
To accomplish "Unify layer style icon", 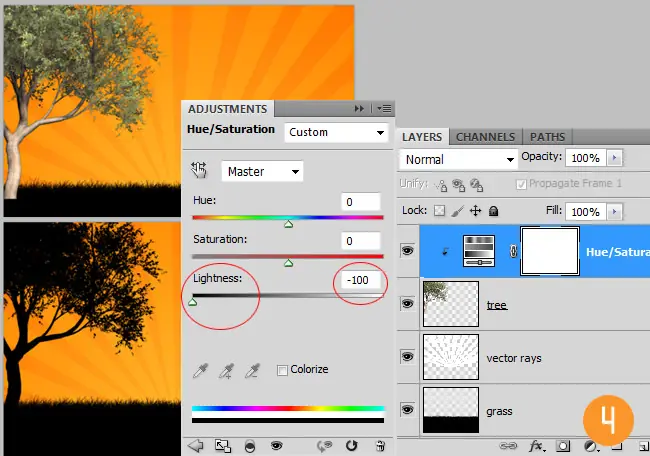I will 477,185.
